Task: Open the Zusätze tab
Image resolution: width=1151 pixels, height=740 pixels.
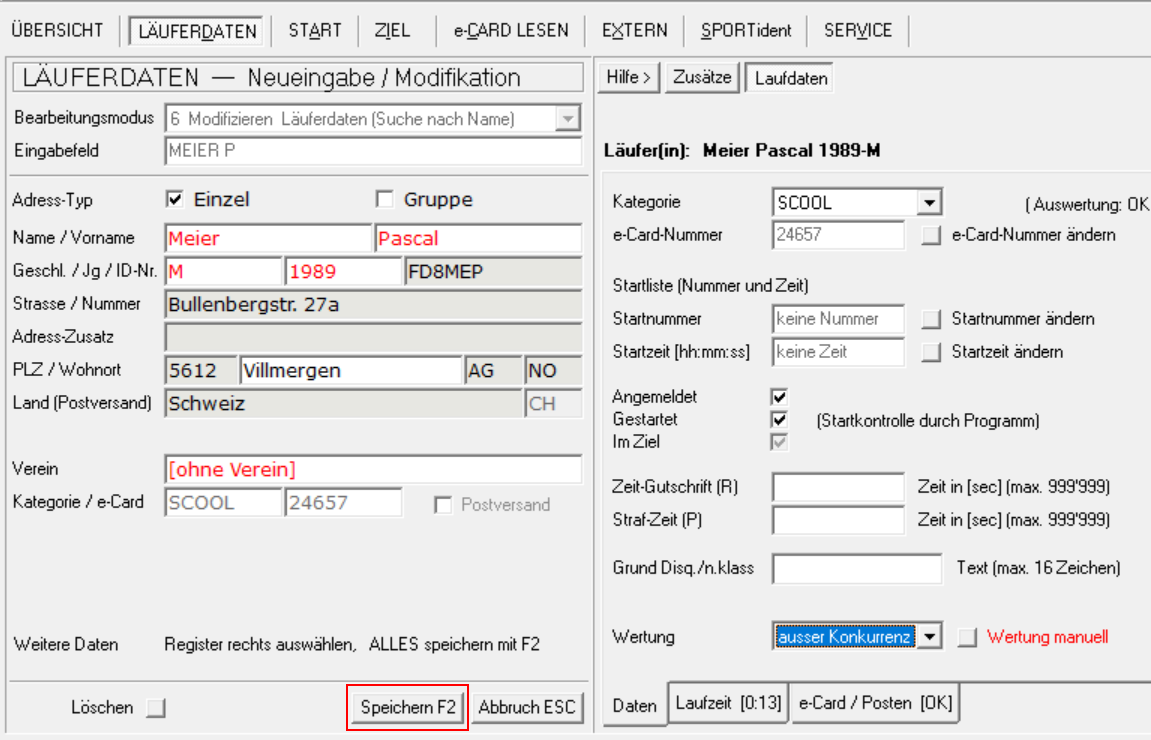Action: [702, 77]
